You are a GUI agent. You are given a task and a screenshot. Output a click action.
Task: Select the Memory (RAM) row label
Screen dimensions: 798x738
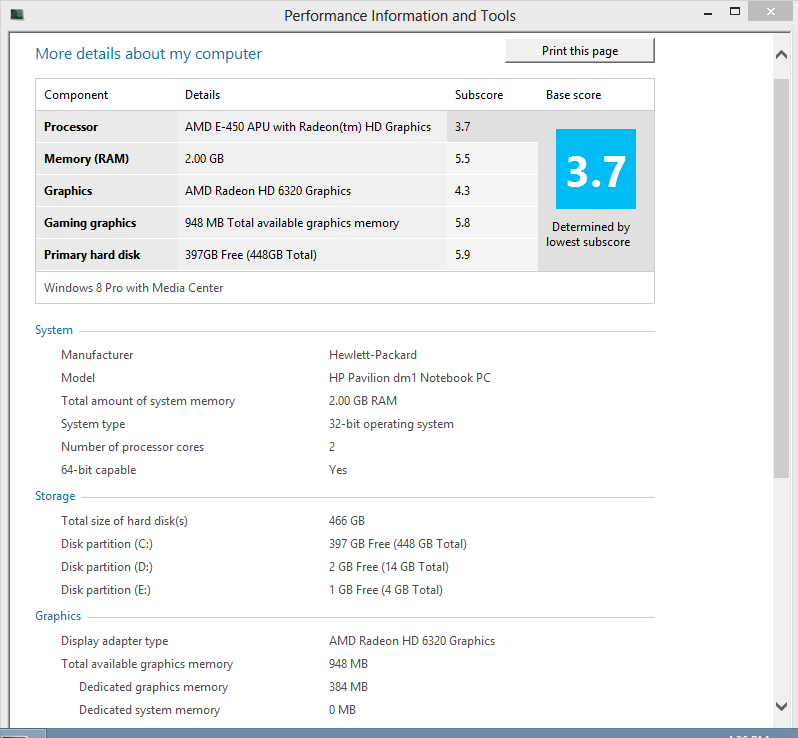tap(87, 159)
